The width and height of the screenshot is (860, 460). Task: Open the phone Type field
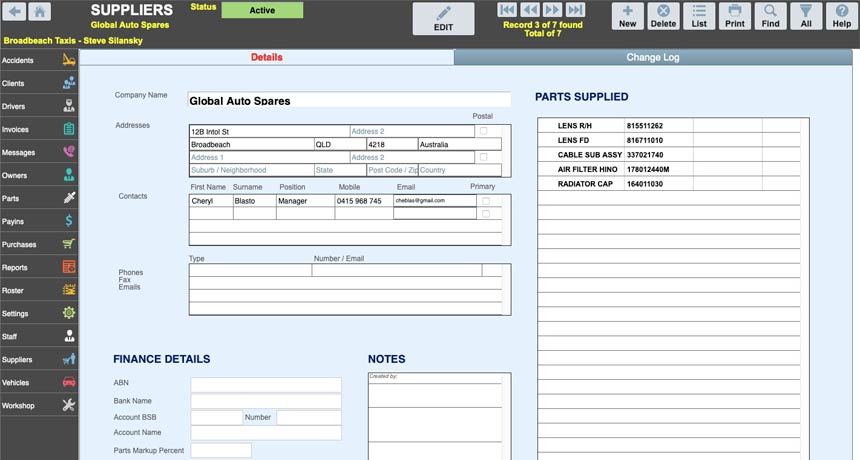[250, 270]
